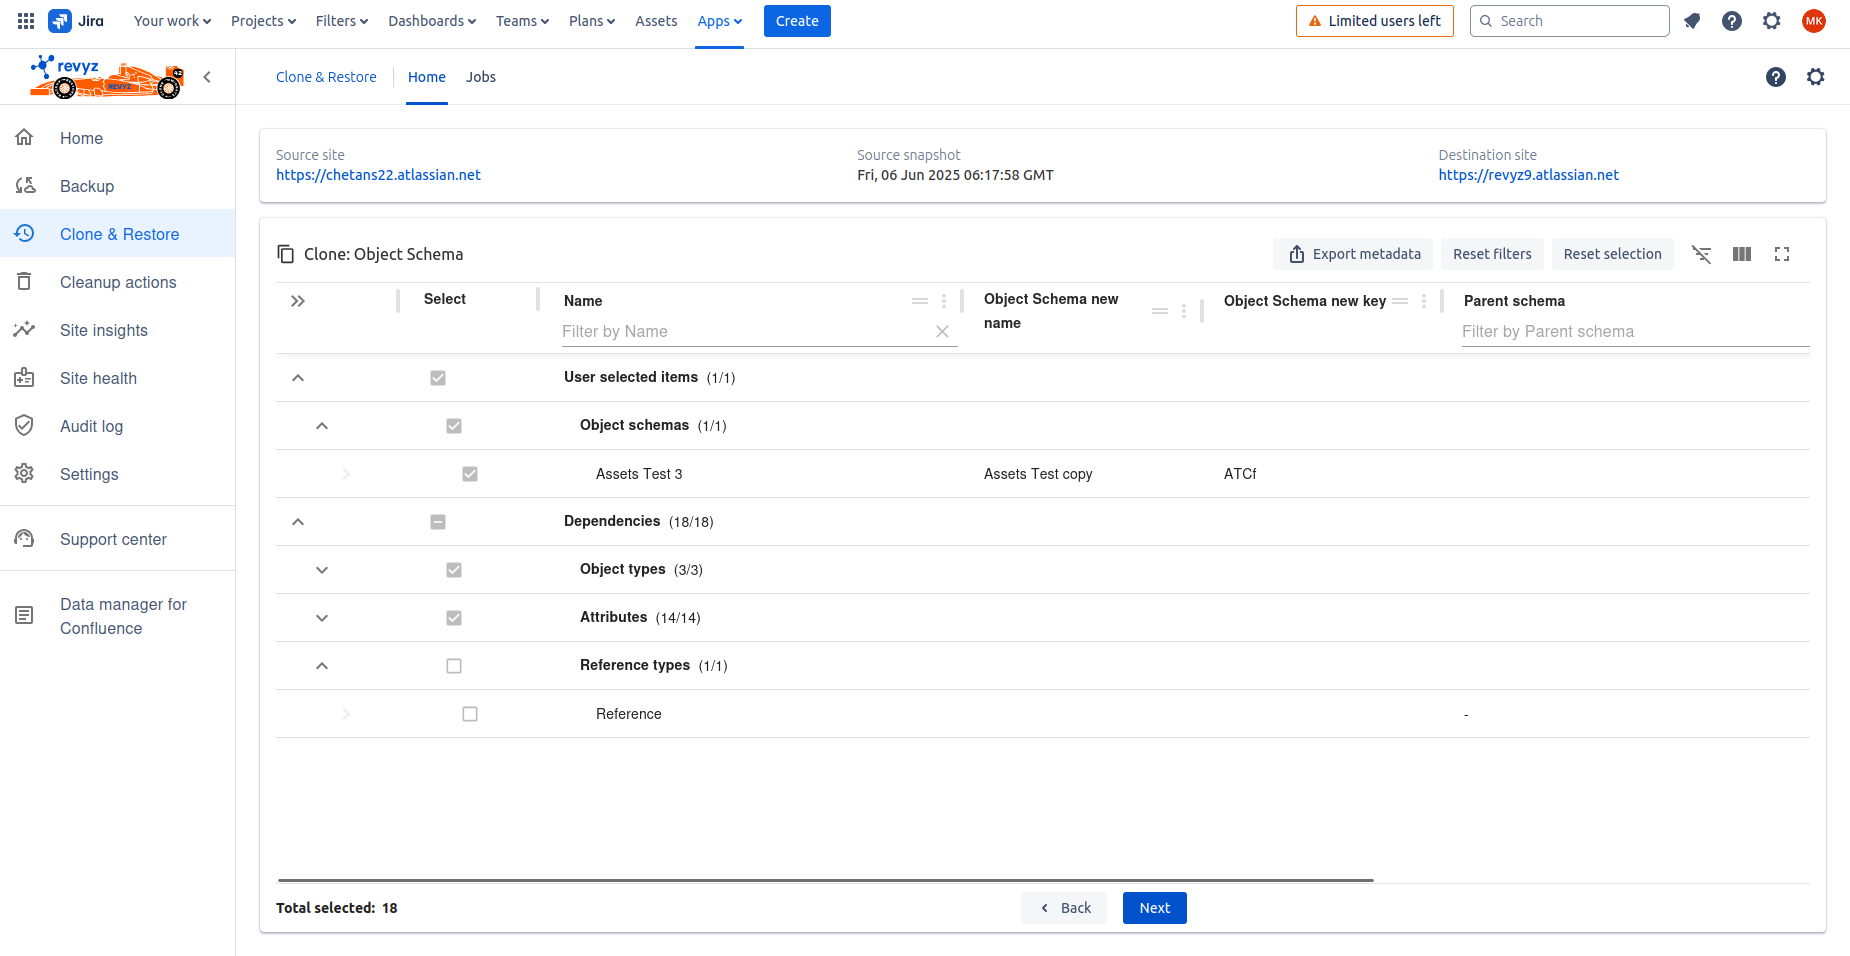Open the Jira app switcher grid icon
Screen dimensions: 1850x956
[26, 21]
